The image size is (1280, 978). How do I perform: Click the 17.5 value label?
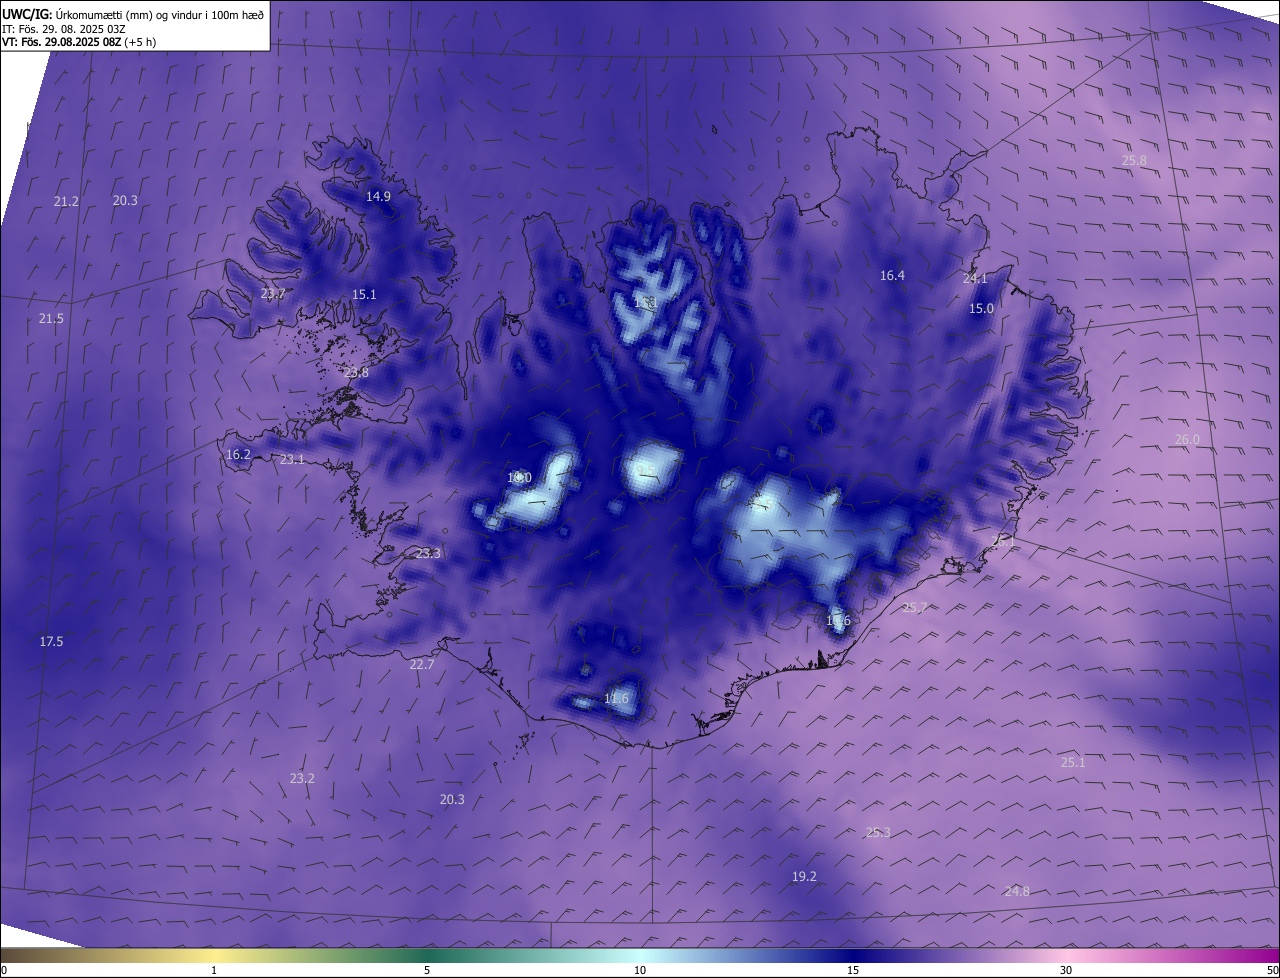(51, 641)
